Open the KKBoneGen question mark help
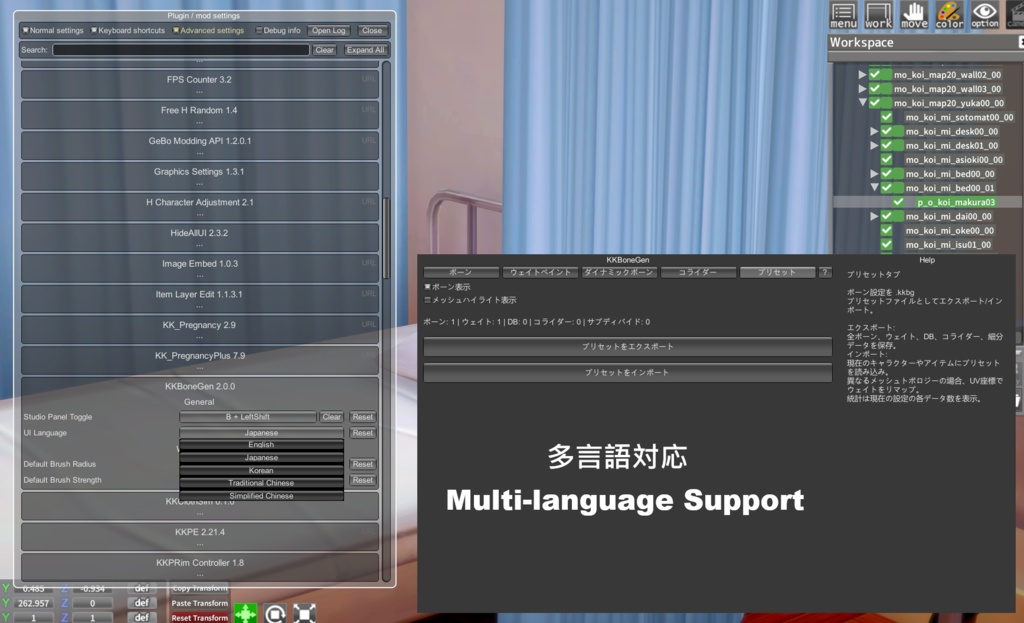 [x=825, y=272]
